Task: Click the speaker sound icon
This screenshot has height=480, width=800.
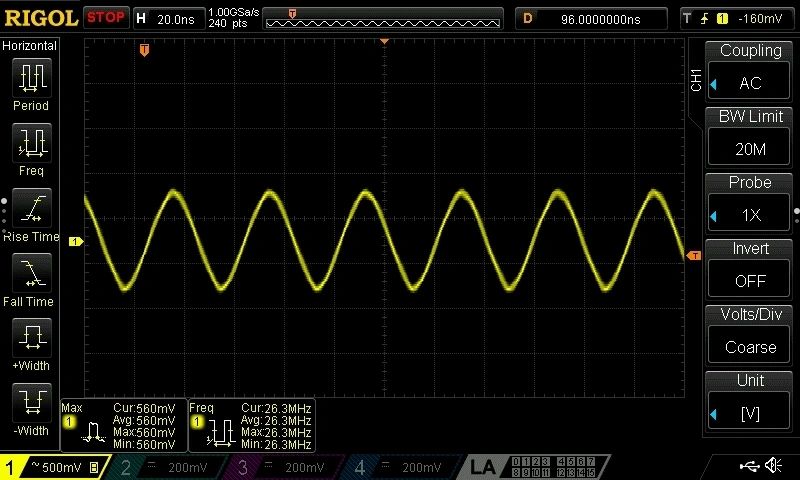Action: (773, 465)
